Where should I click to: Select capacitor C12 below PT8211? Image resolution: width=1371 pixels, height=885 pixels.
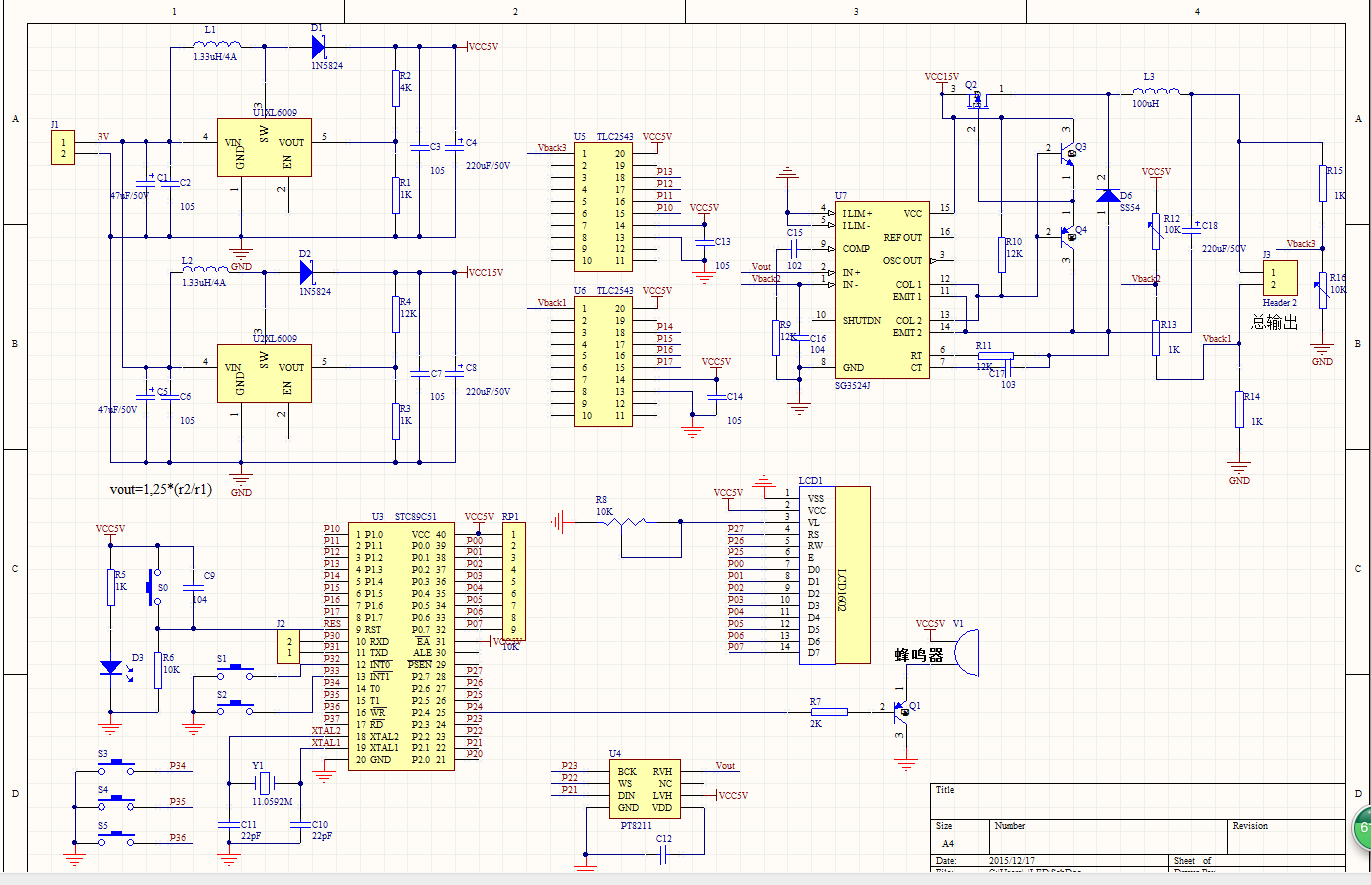click(x=661, y=856)
